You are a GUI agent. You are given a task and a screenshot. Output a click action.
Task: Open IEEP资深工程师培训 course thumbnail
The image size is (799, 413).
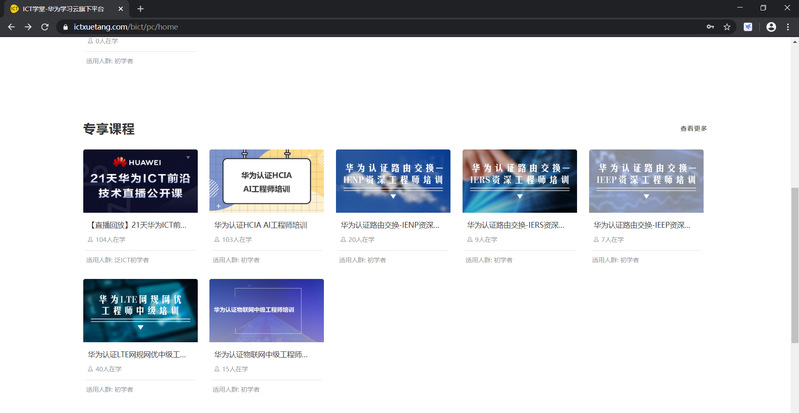[x=646, y=181]
